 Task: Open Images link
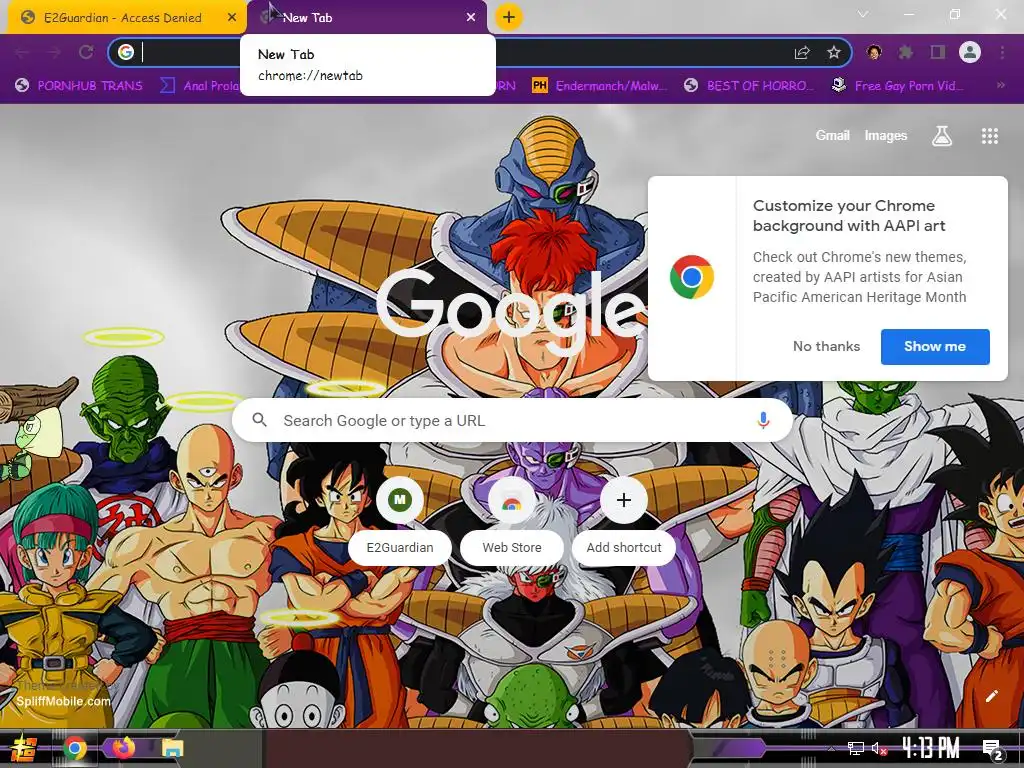886,135
